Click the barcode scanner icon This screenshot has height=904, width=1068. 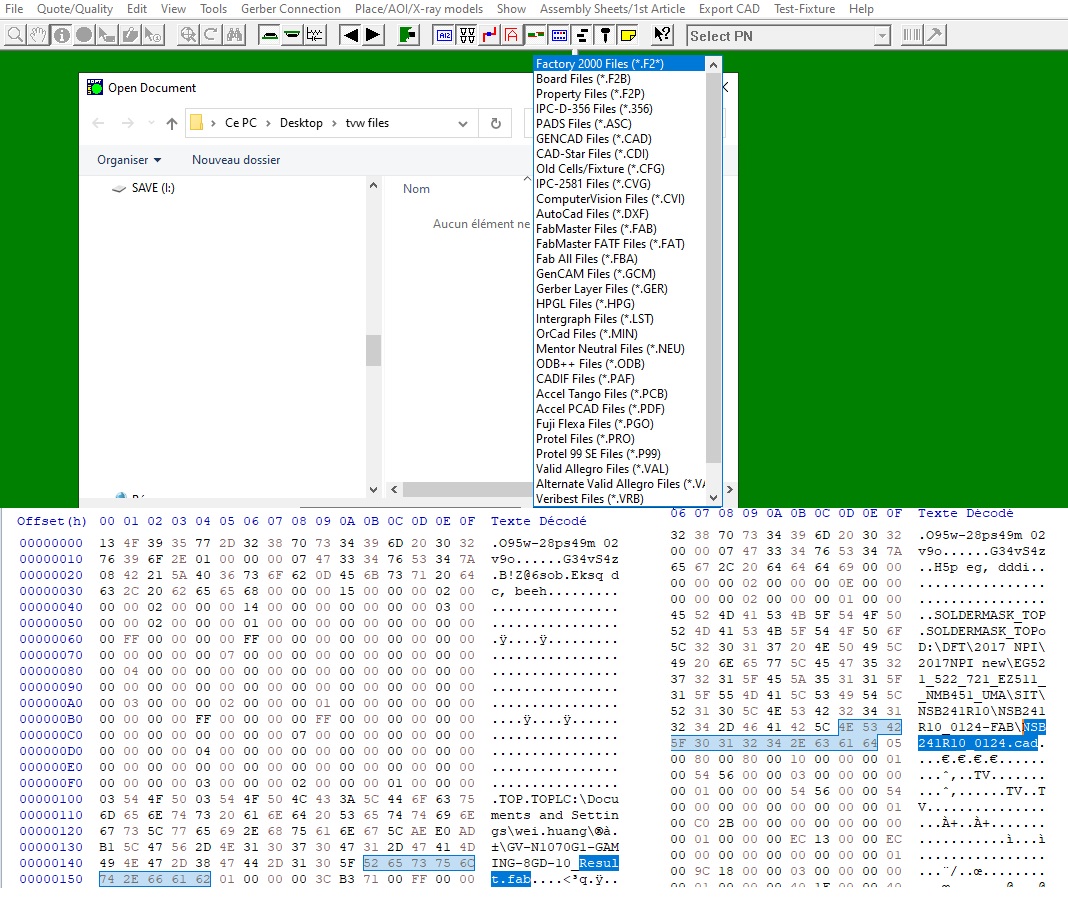click(911, 35)
